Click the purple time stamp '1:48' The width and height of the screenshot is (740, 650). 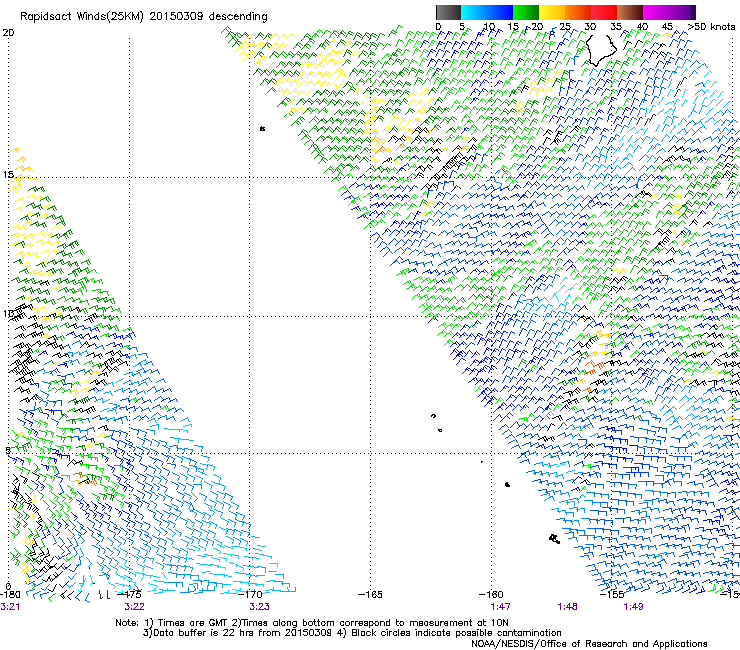click(567, 607)
